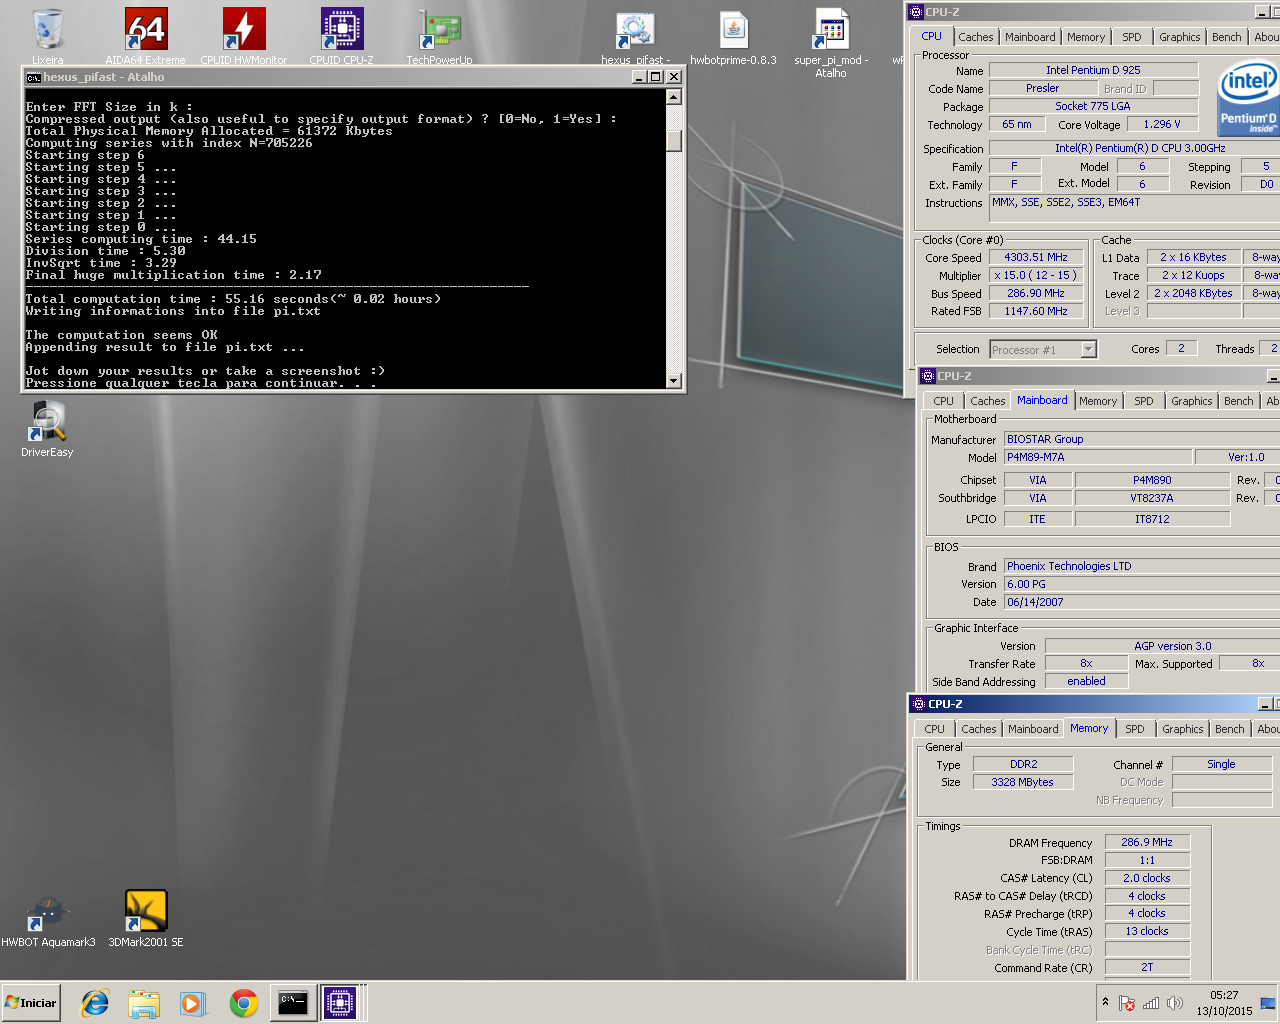Select Caches tab in top CPU-Z window
This screenshot has height=1024, width=1280.
click(976, 37)
